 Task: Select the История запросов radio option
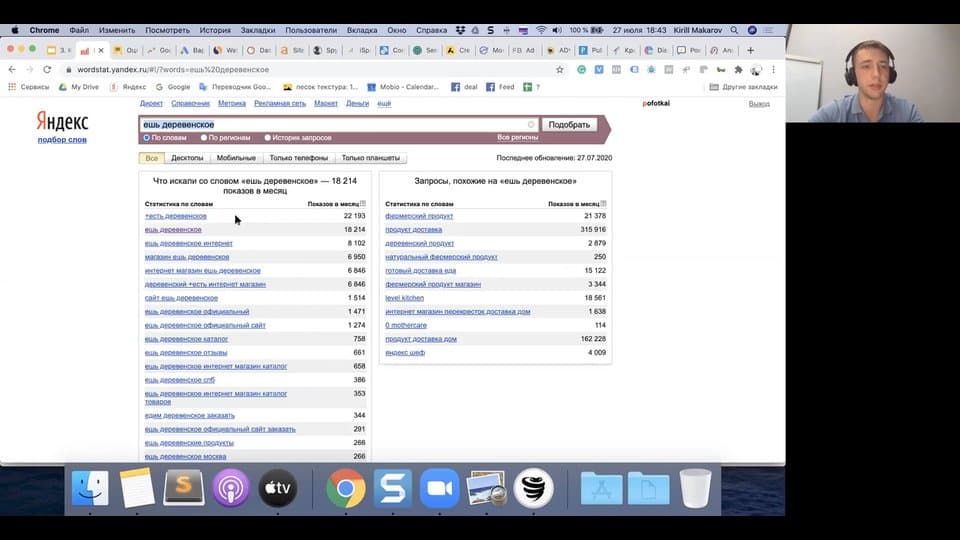[x=268, y=138]
